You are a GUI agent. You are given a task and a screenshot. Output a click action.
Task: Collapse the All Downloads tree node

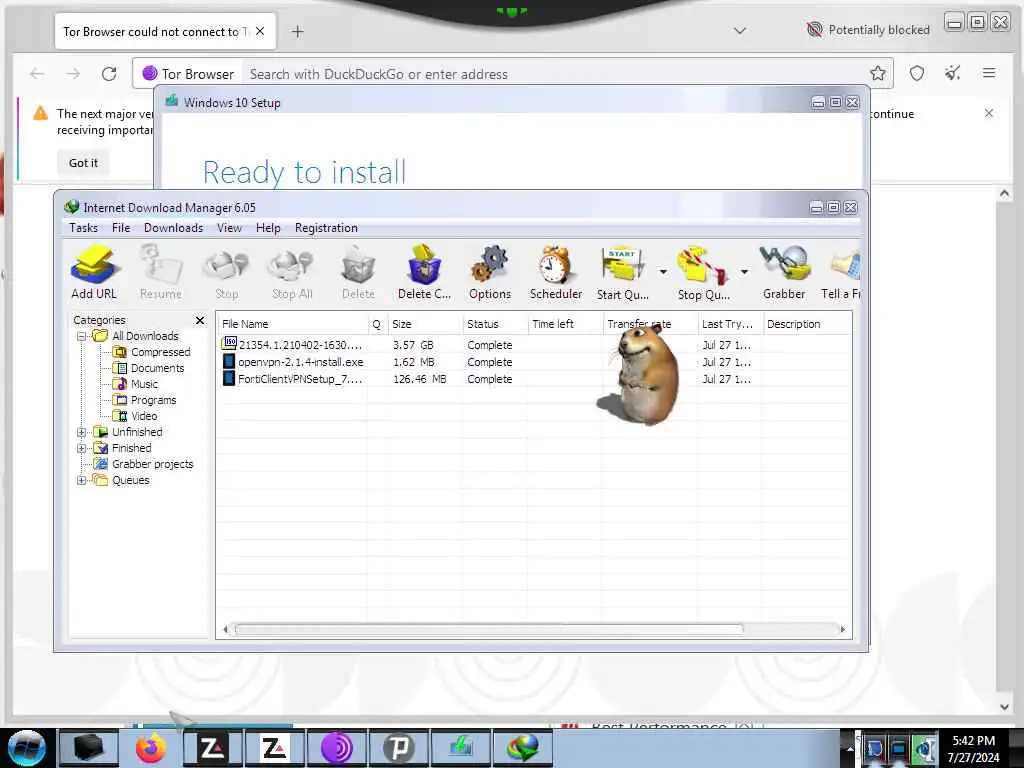[82, 336]
